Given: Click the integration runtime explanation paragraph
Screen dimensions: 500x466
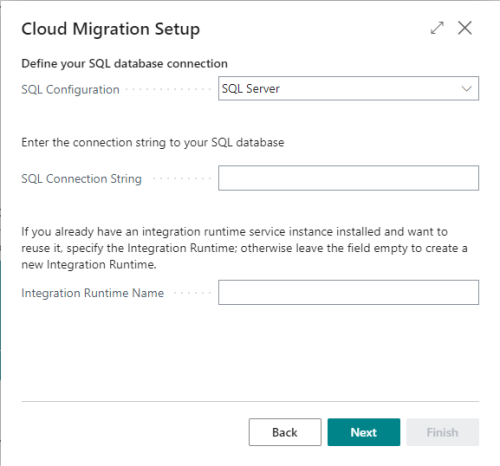Looking at the screenshot, I should pyautogui.click(x=244, y=248).
